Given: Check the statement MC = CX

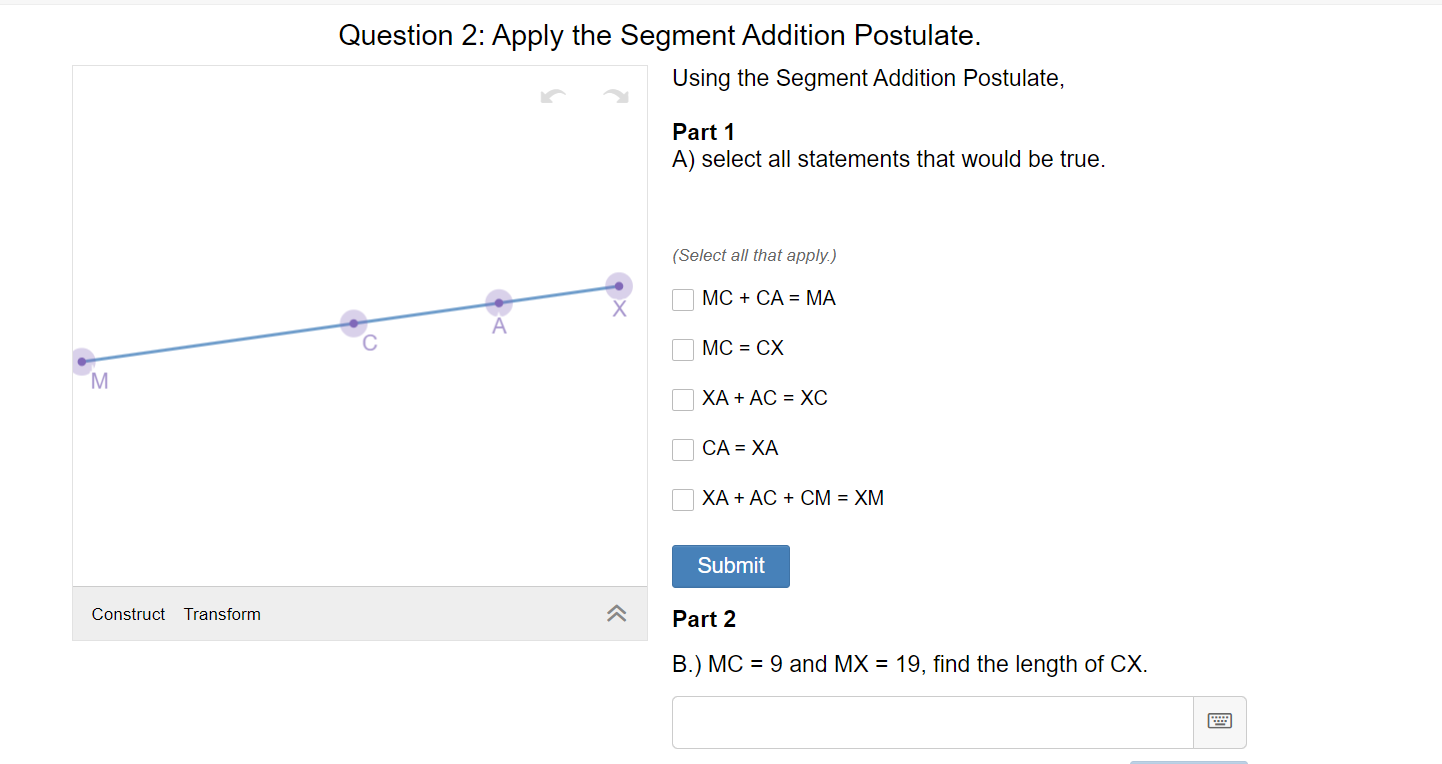Looking at the screenshot, I should [683, 349].
